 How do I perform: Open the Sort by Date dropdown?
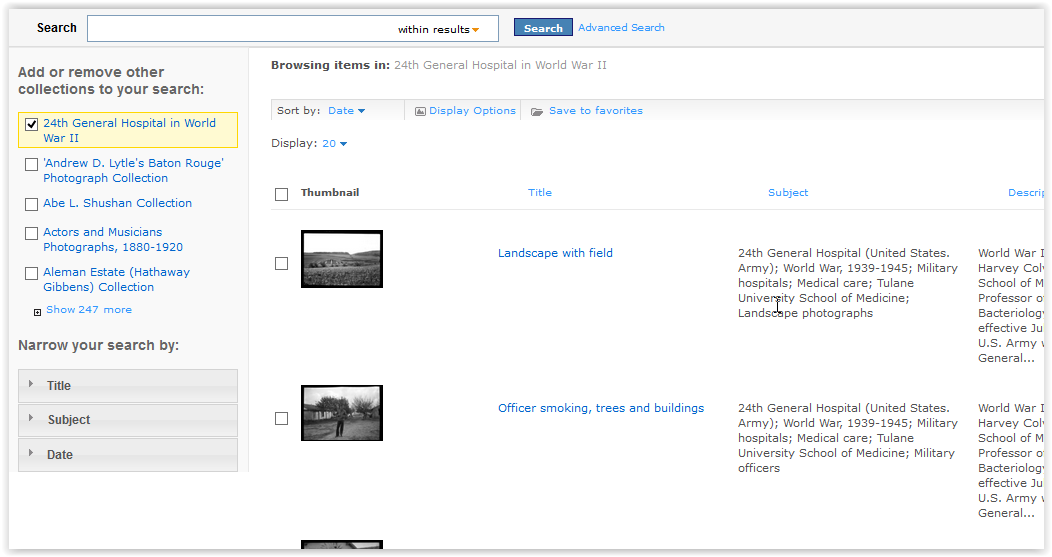click(346, 111)
